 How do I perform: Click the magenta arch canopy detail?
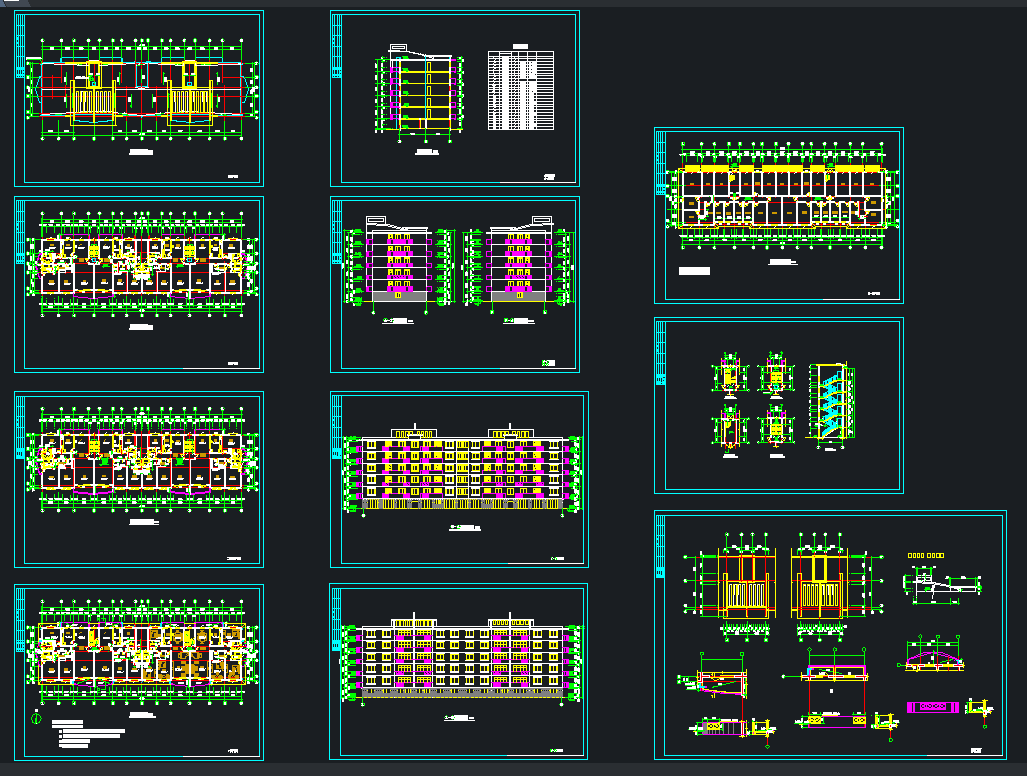(930, 655)
